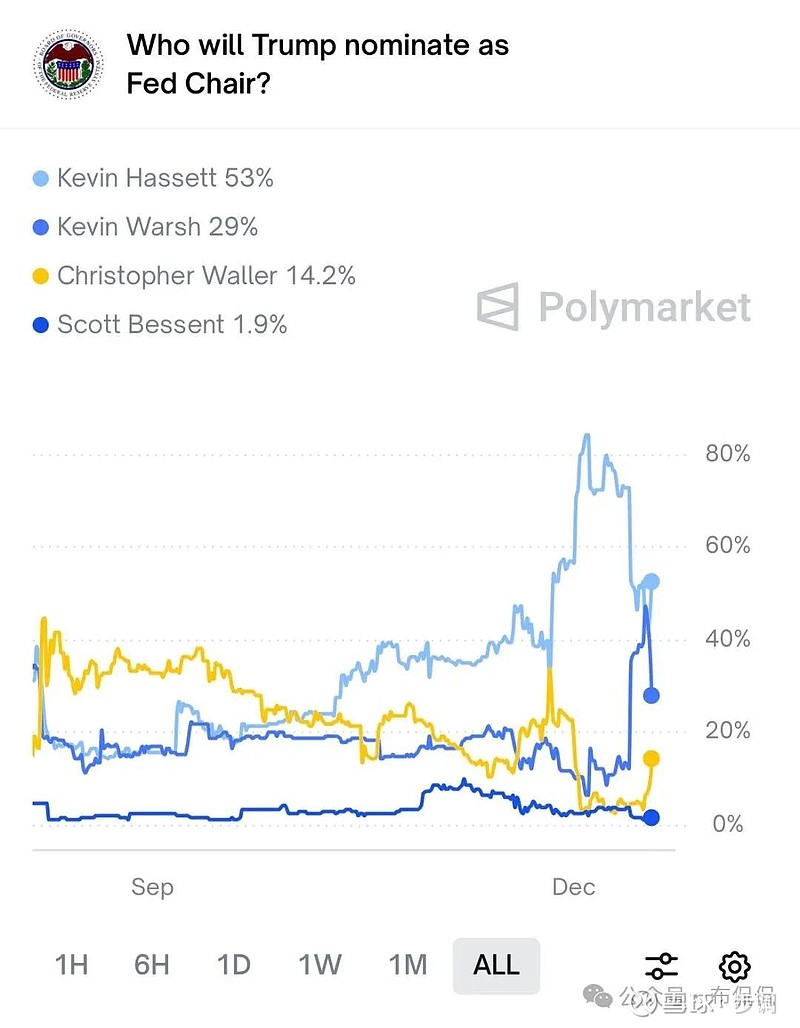Click the Warsh line endpoint marker
This screenshot has height=1028, width=800.
point(651,696)
